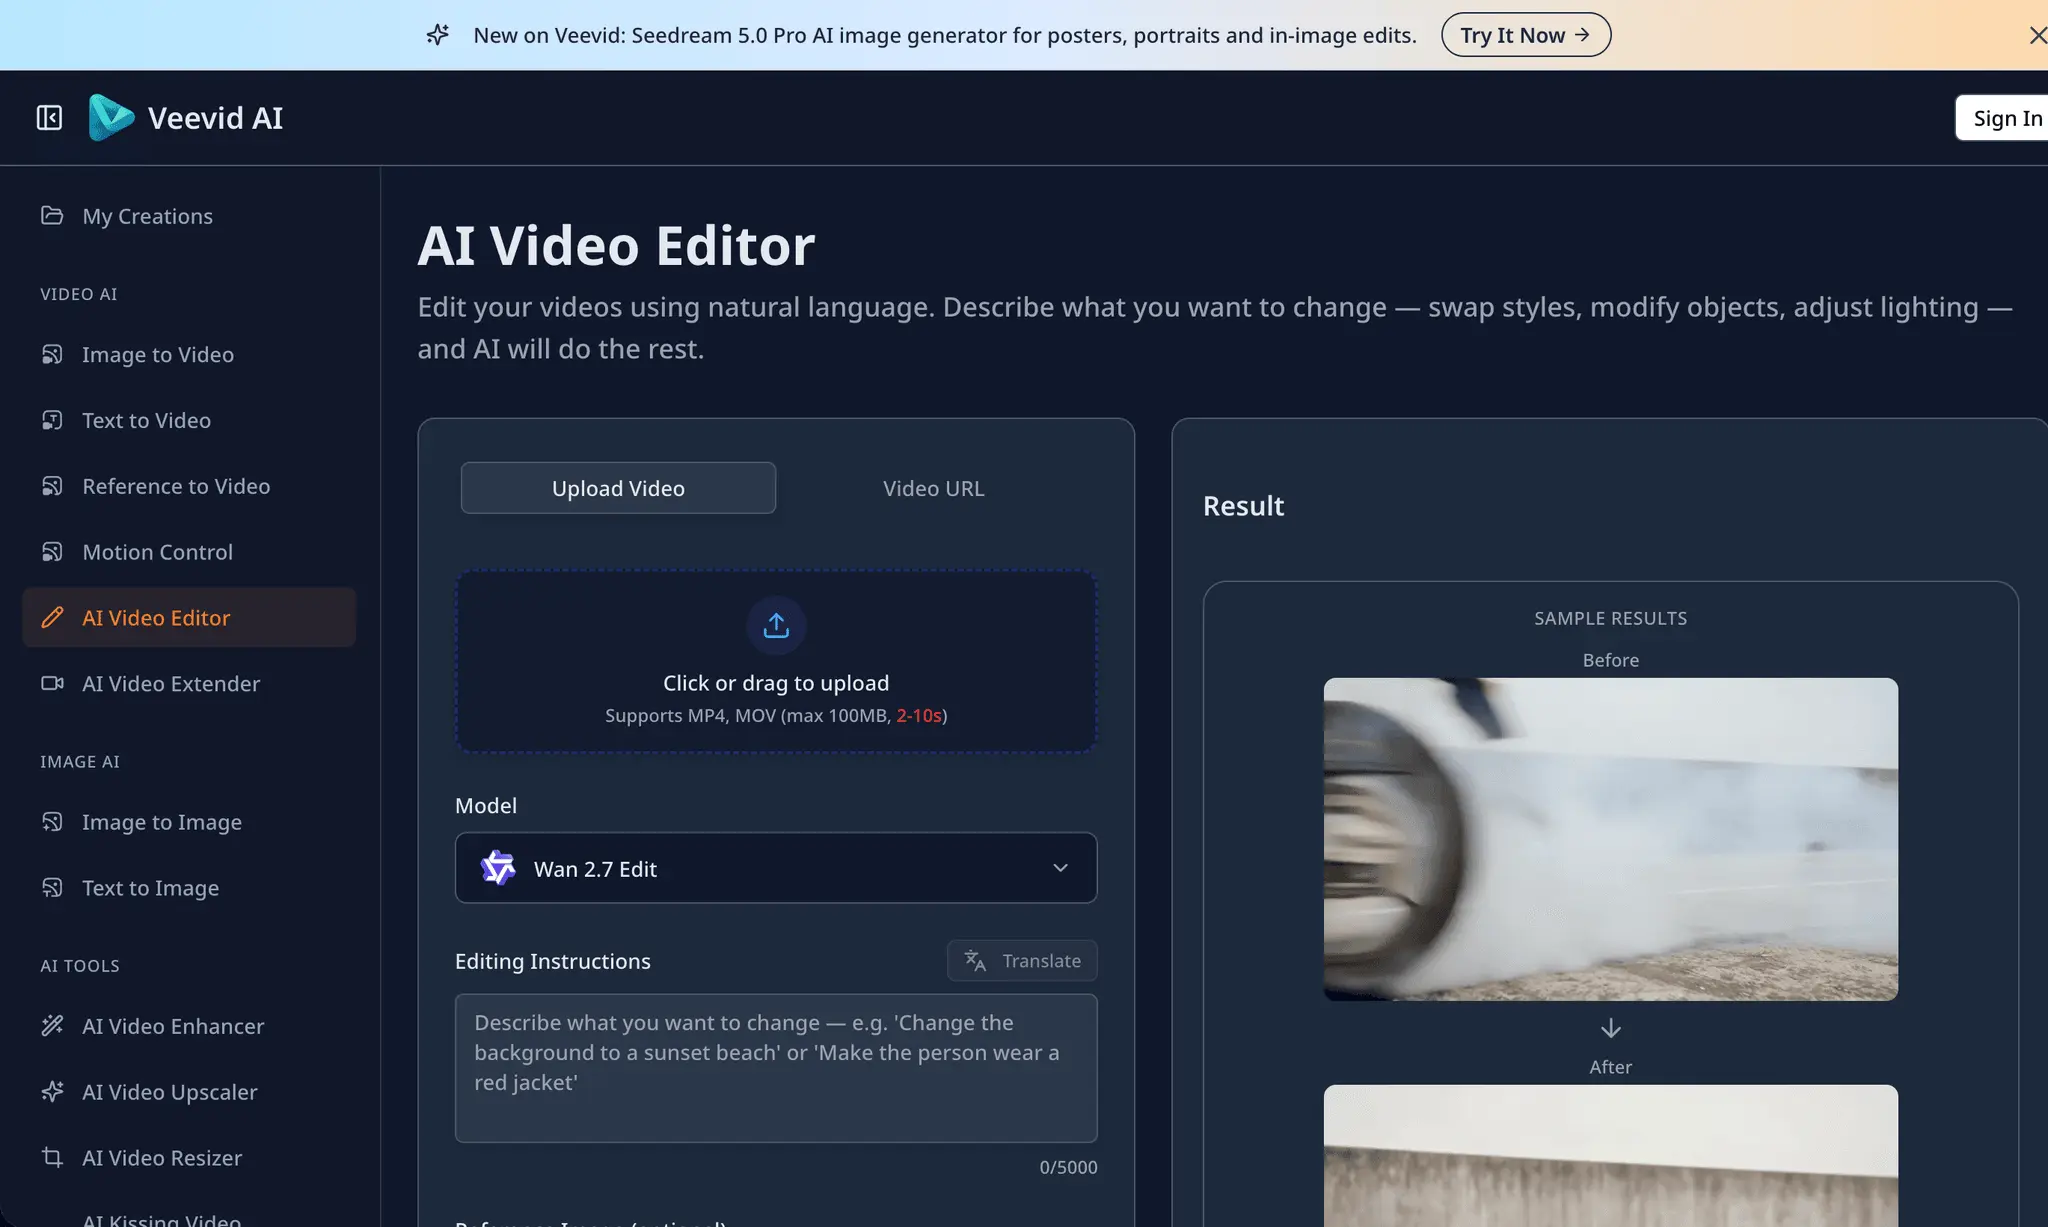Click the Image to Image icon
The height and width of the screenshot is (1227, 2048).
52,822
